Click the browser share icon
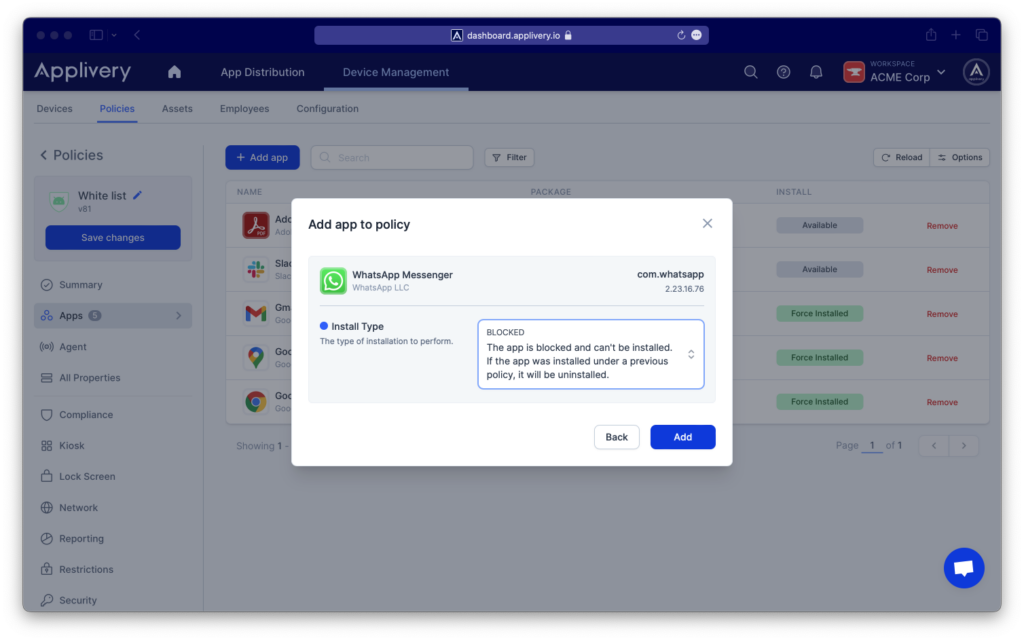Screen dimensions: 1024x640 coord(931,35)
